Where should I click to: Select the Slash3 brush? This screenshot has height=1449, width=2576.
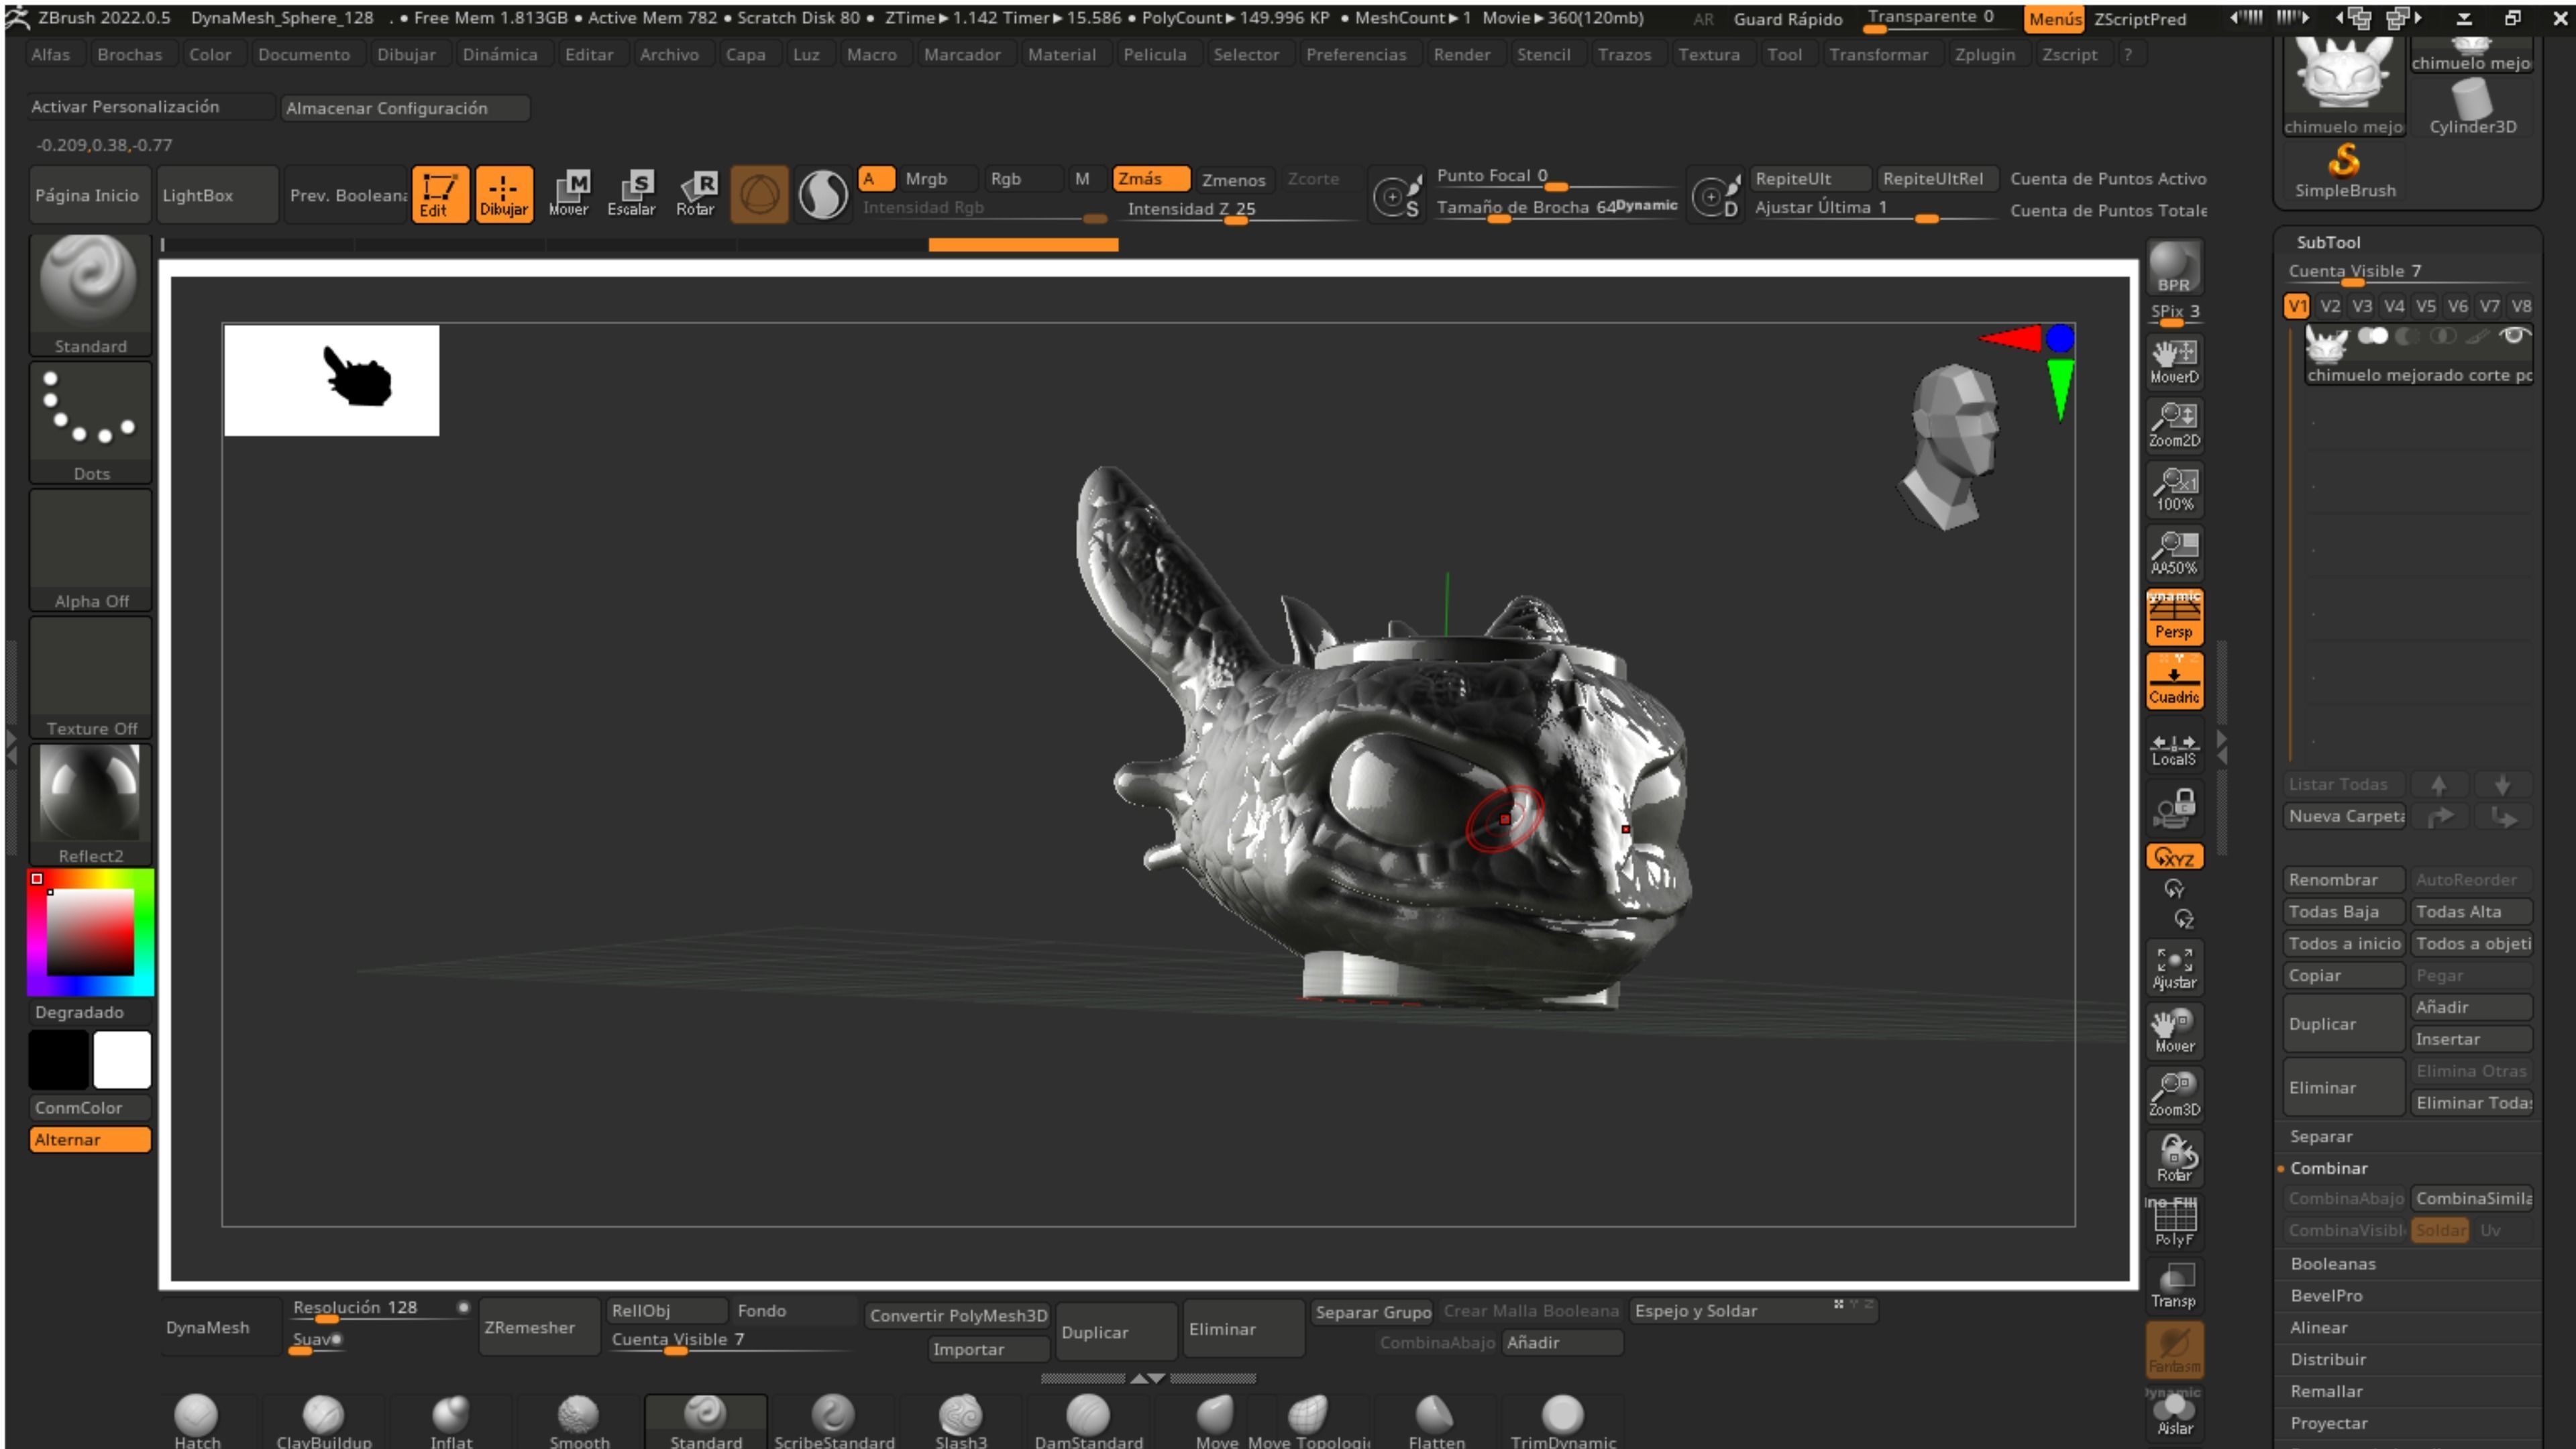(961, 1422)
